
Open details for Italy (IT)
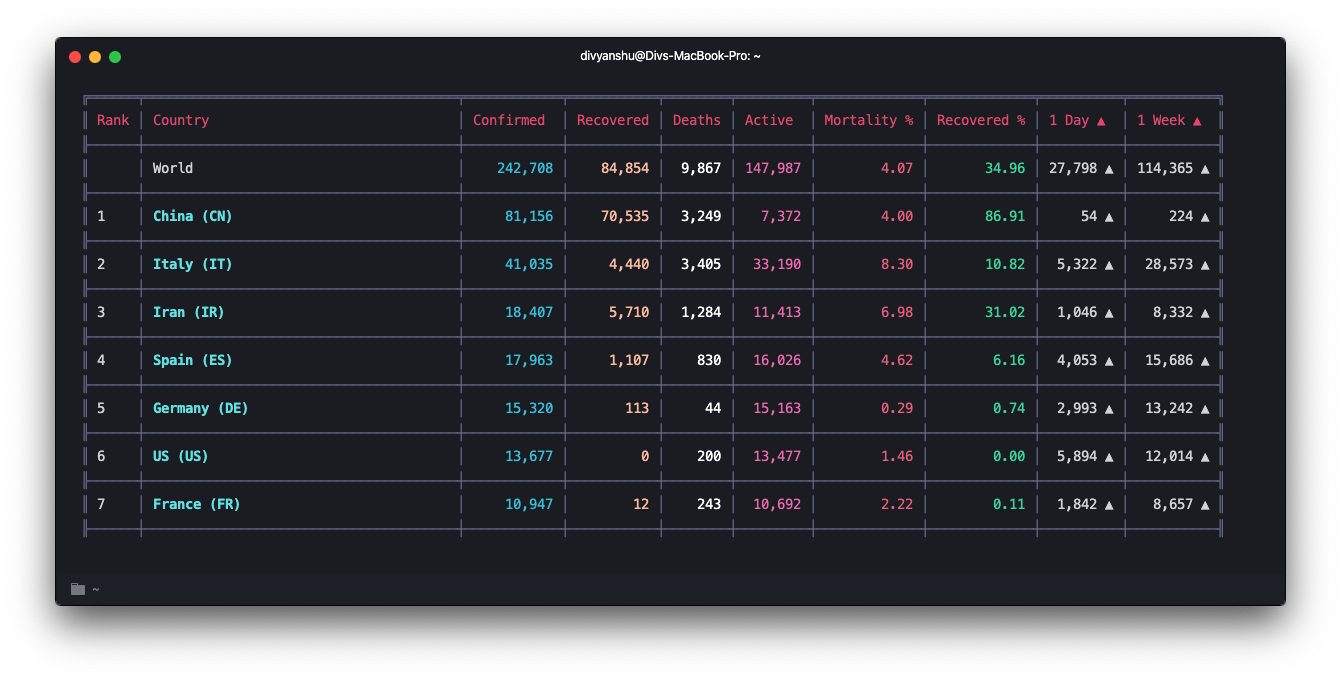click(x=192, y=264)
